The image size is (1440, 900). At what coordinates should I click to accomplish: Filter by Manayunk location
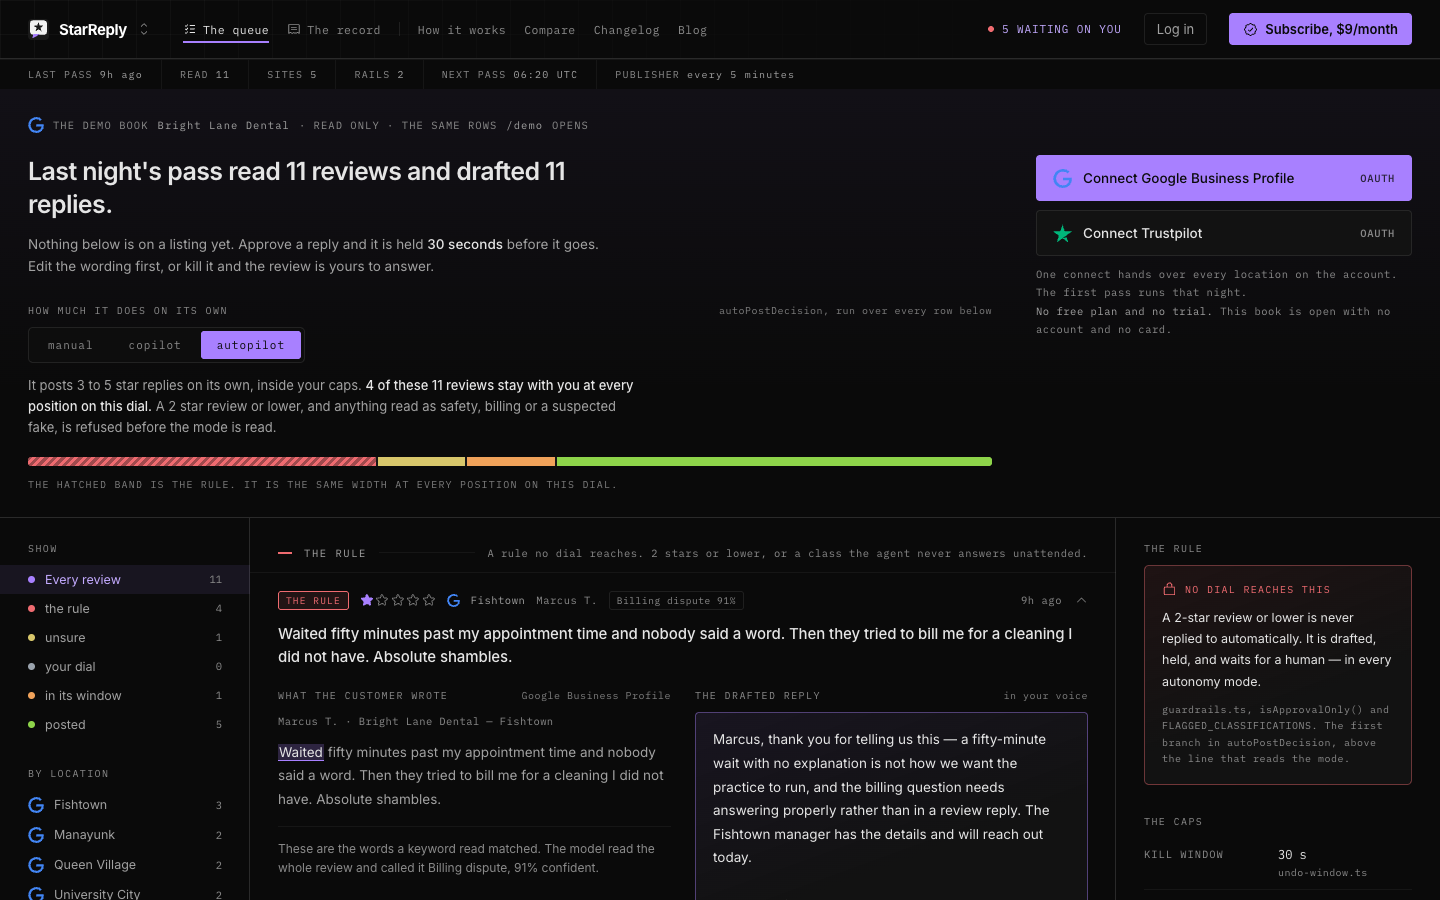pos(124,835)
